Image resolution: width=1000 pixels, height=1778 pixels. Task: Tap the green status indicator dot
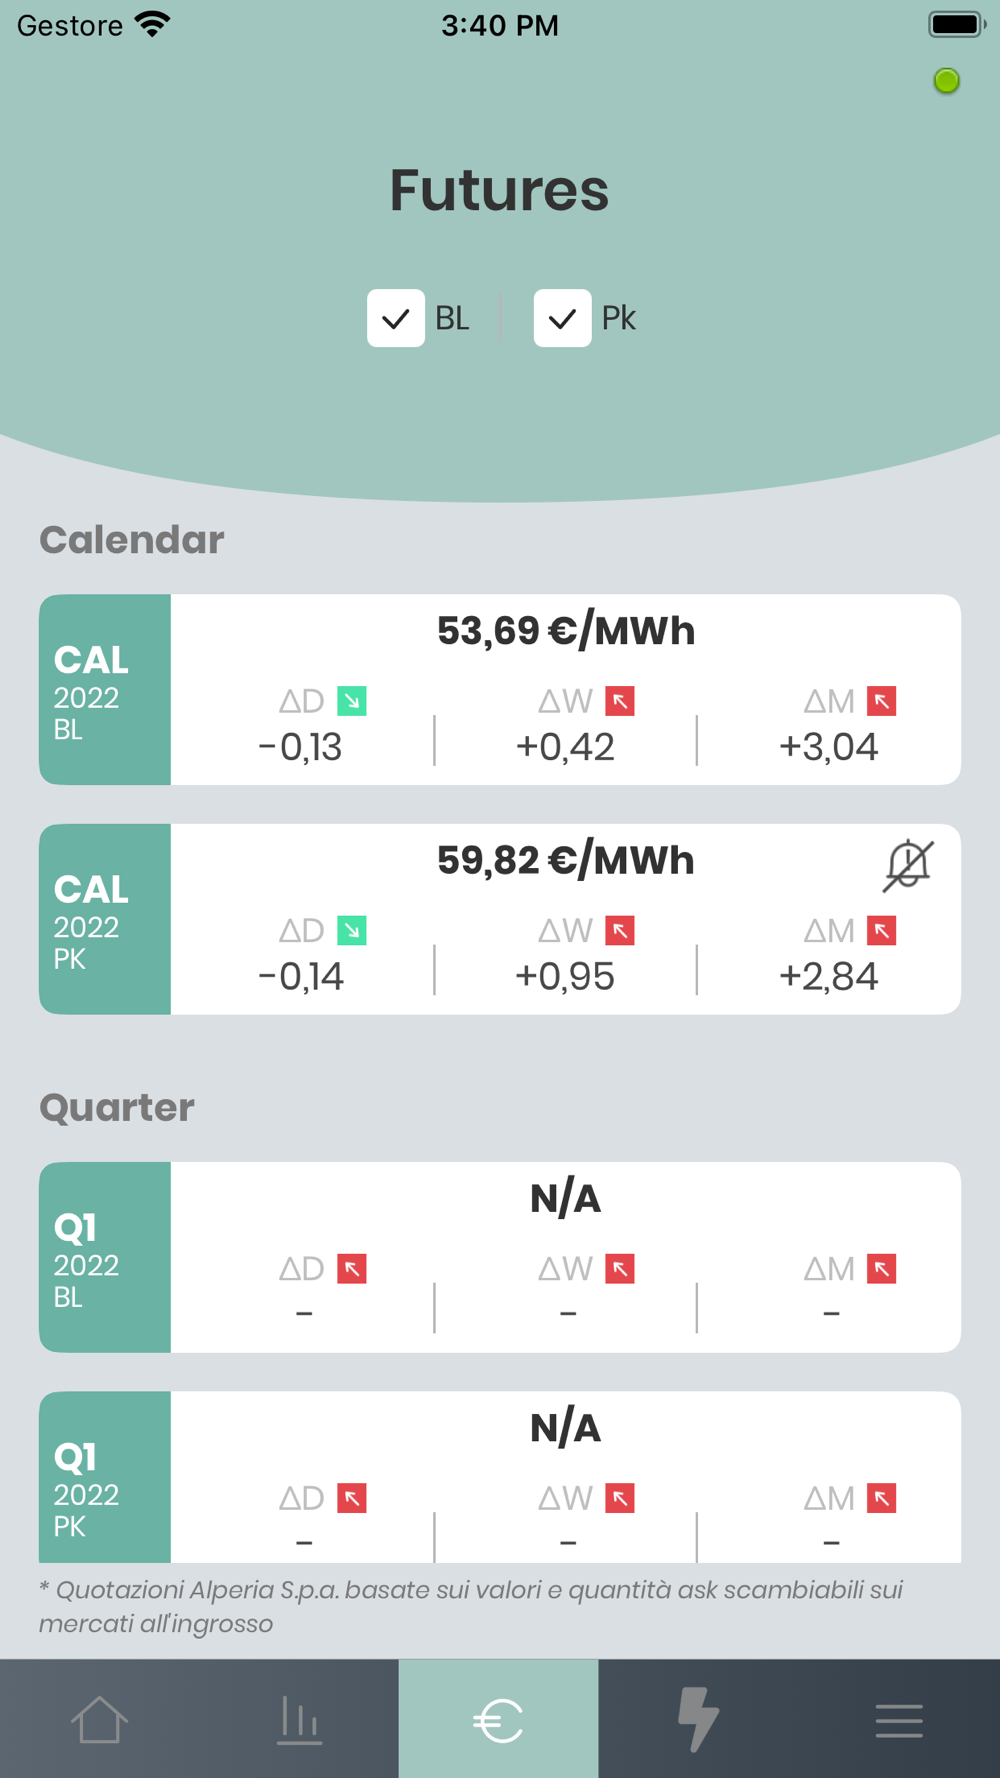coord(946,81)
